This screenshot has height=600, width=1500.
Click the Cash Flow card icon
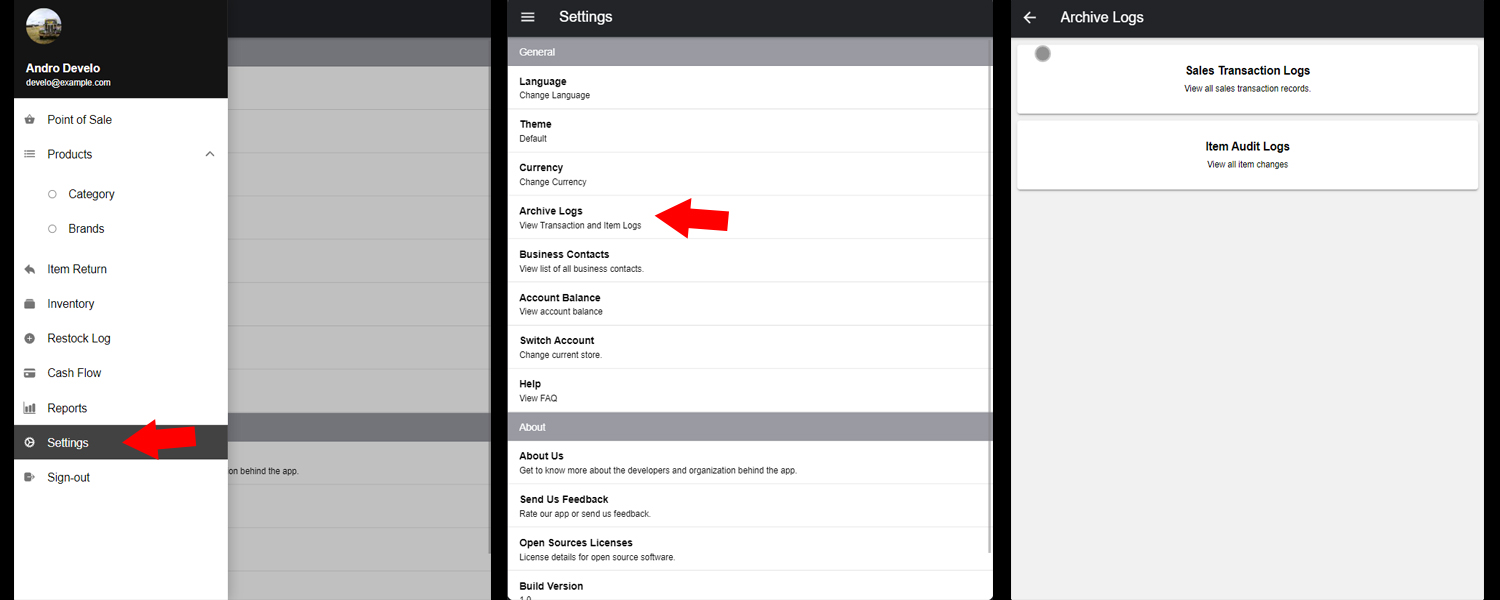tap(30, 373)
